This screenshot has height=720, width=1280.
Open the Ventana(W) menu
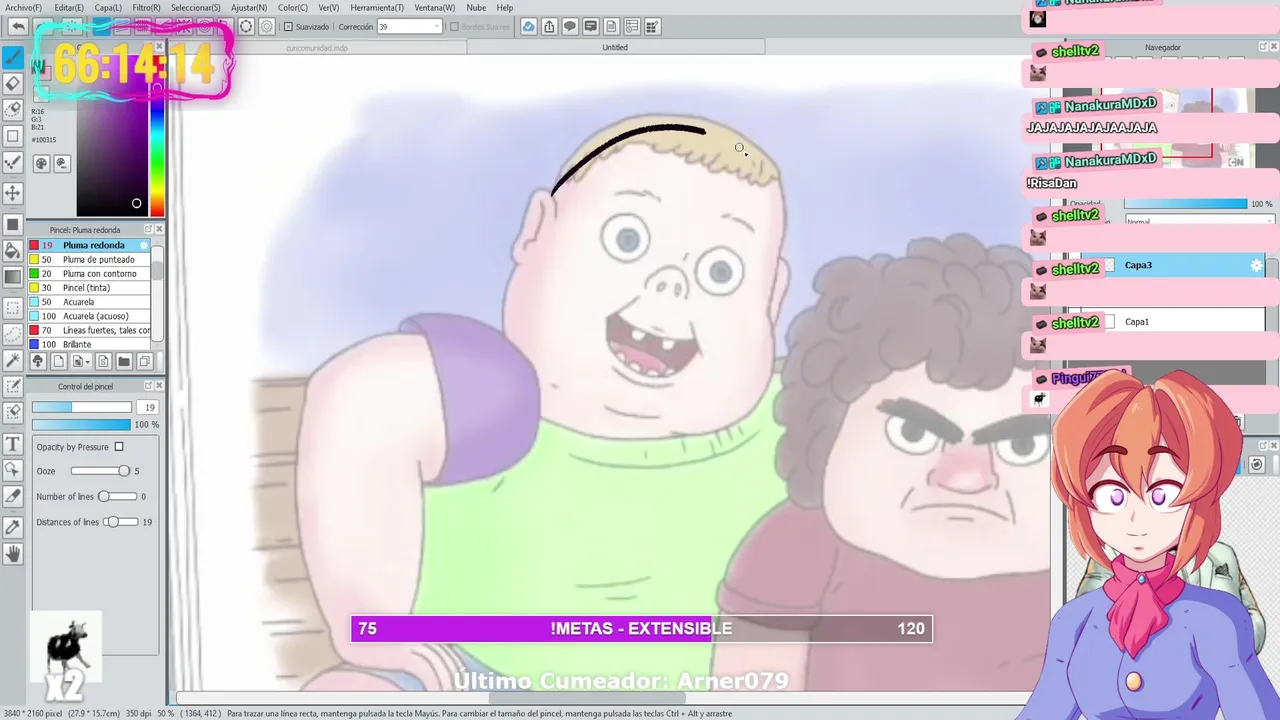point(435,8)
